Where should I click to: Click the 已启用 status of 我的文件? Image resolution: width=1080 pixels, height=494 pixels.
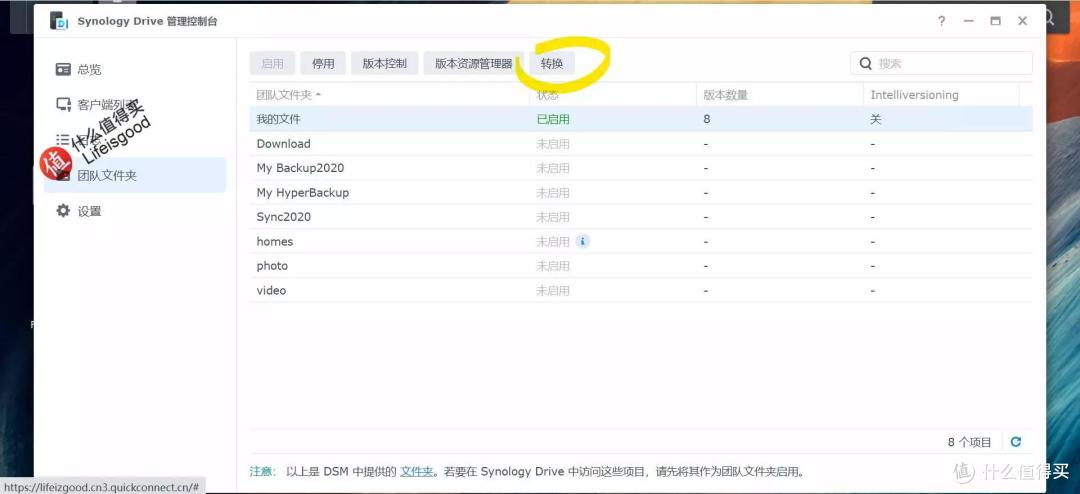click(553, 119)
